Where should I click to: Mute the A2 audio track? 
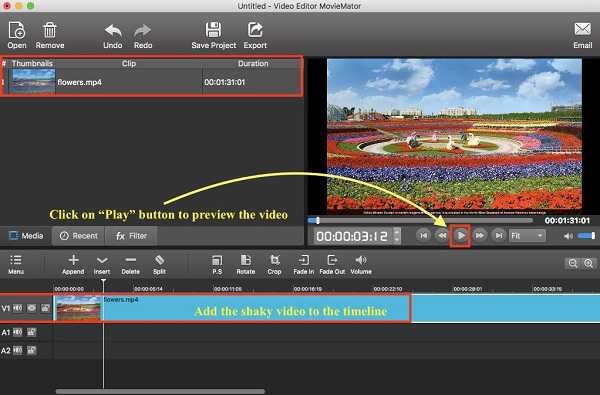click(x=18, y=350)
